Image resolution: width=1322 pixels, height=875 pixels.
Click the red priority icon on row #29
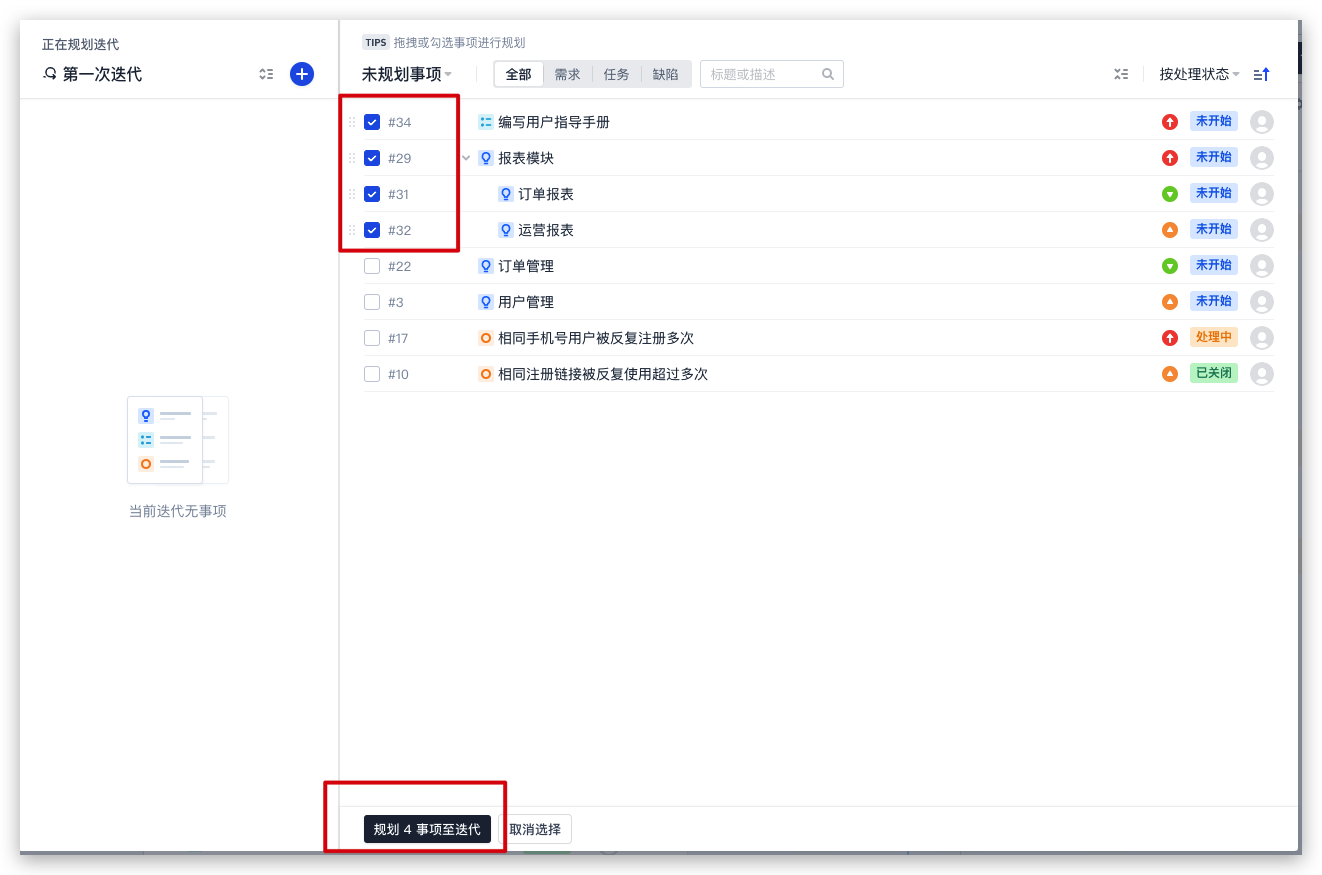point(1170,158)
